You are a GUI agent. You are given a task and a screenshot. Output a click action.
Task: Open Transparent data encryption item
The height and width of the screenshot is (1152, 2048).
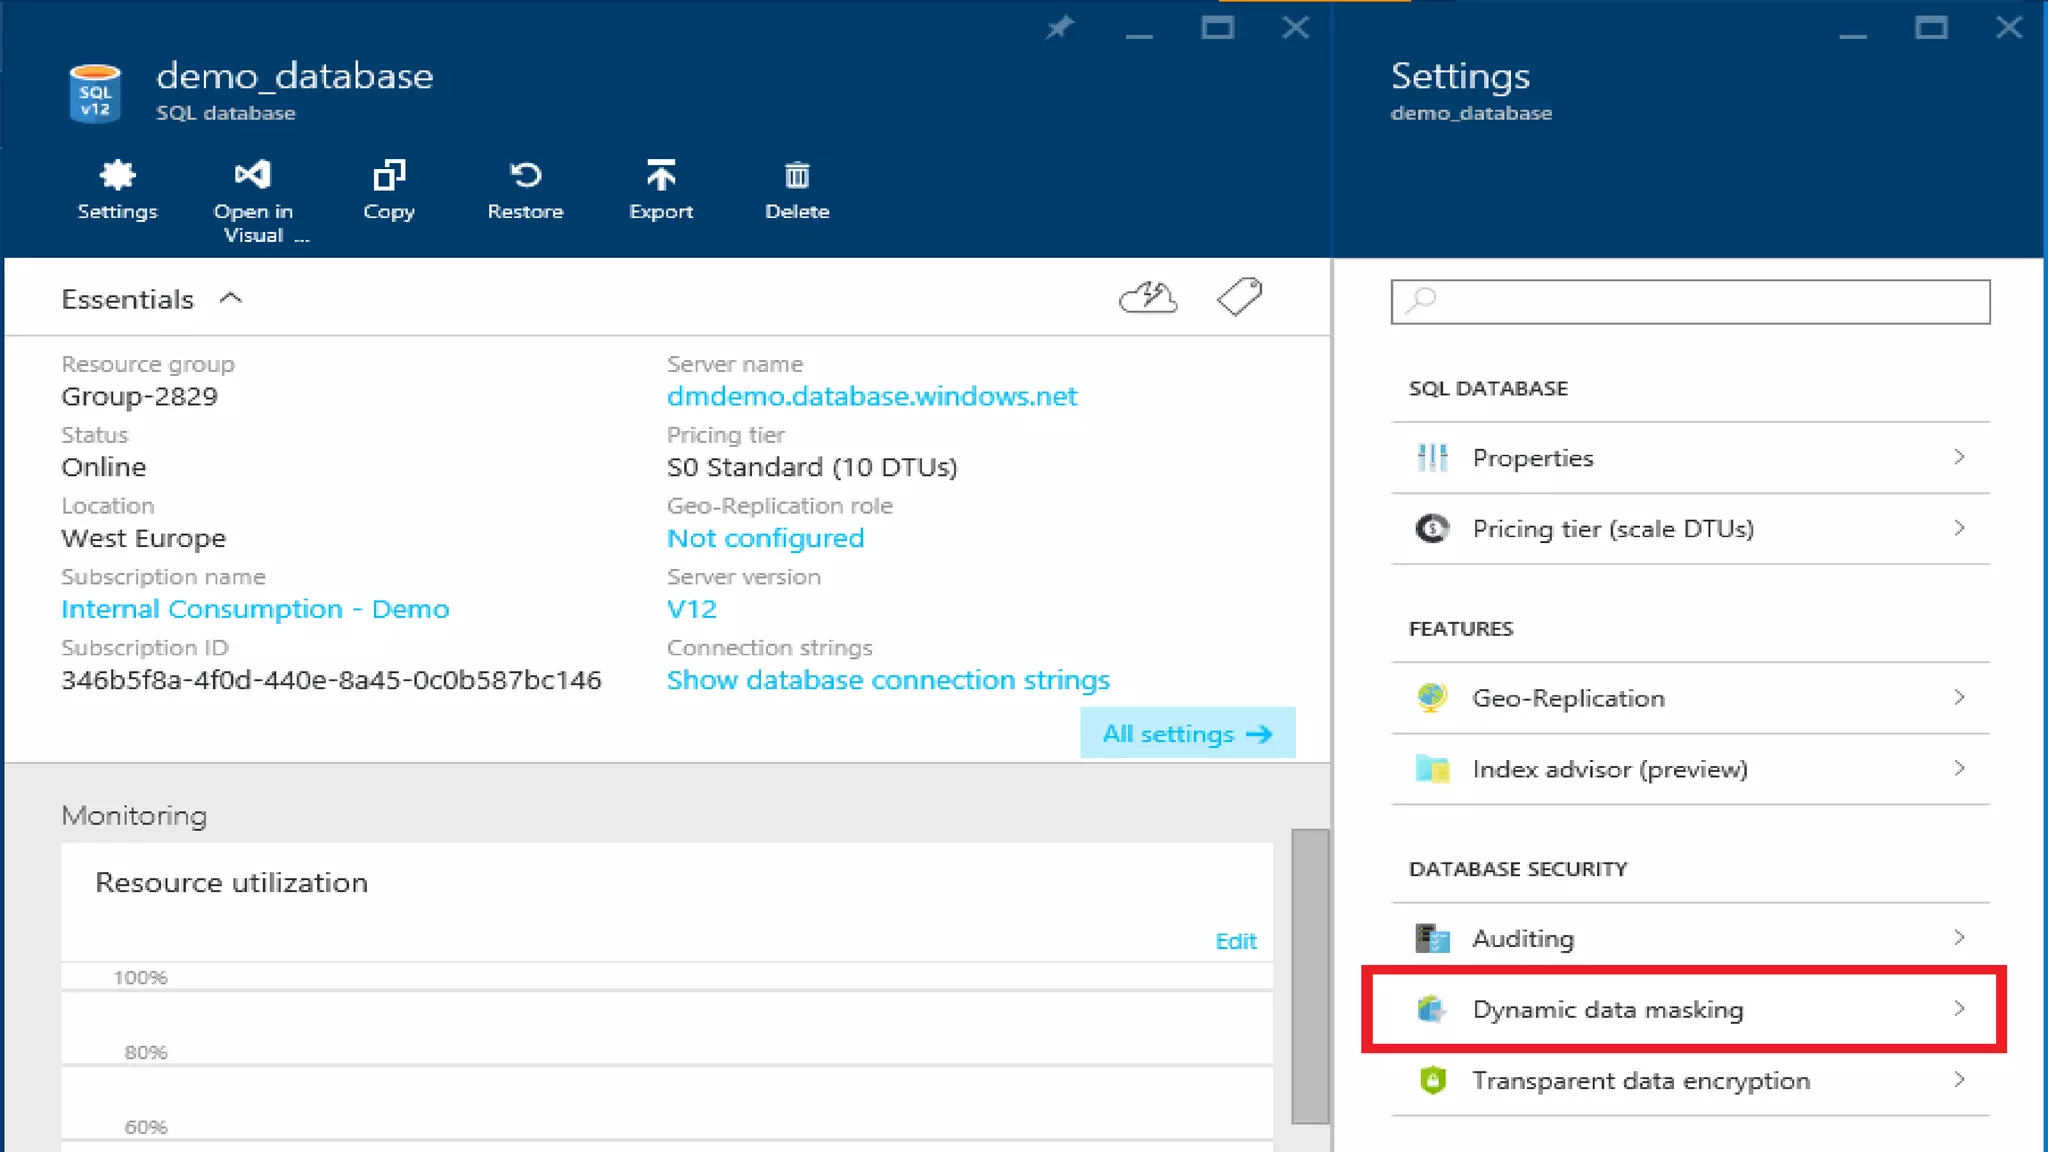click(x=1690, y=1080)
